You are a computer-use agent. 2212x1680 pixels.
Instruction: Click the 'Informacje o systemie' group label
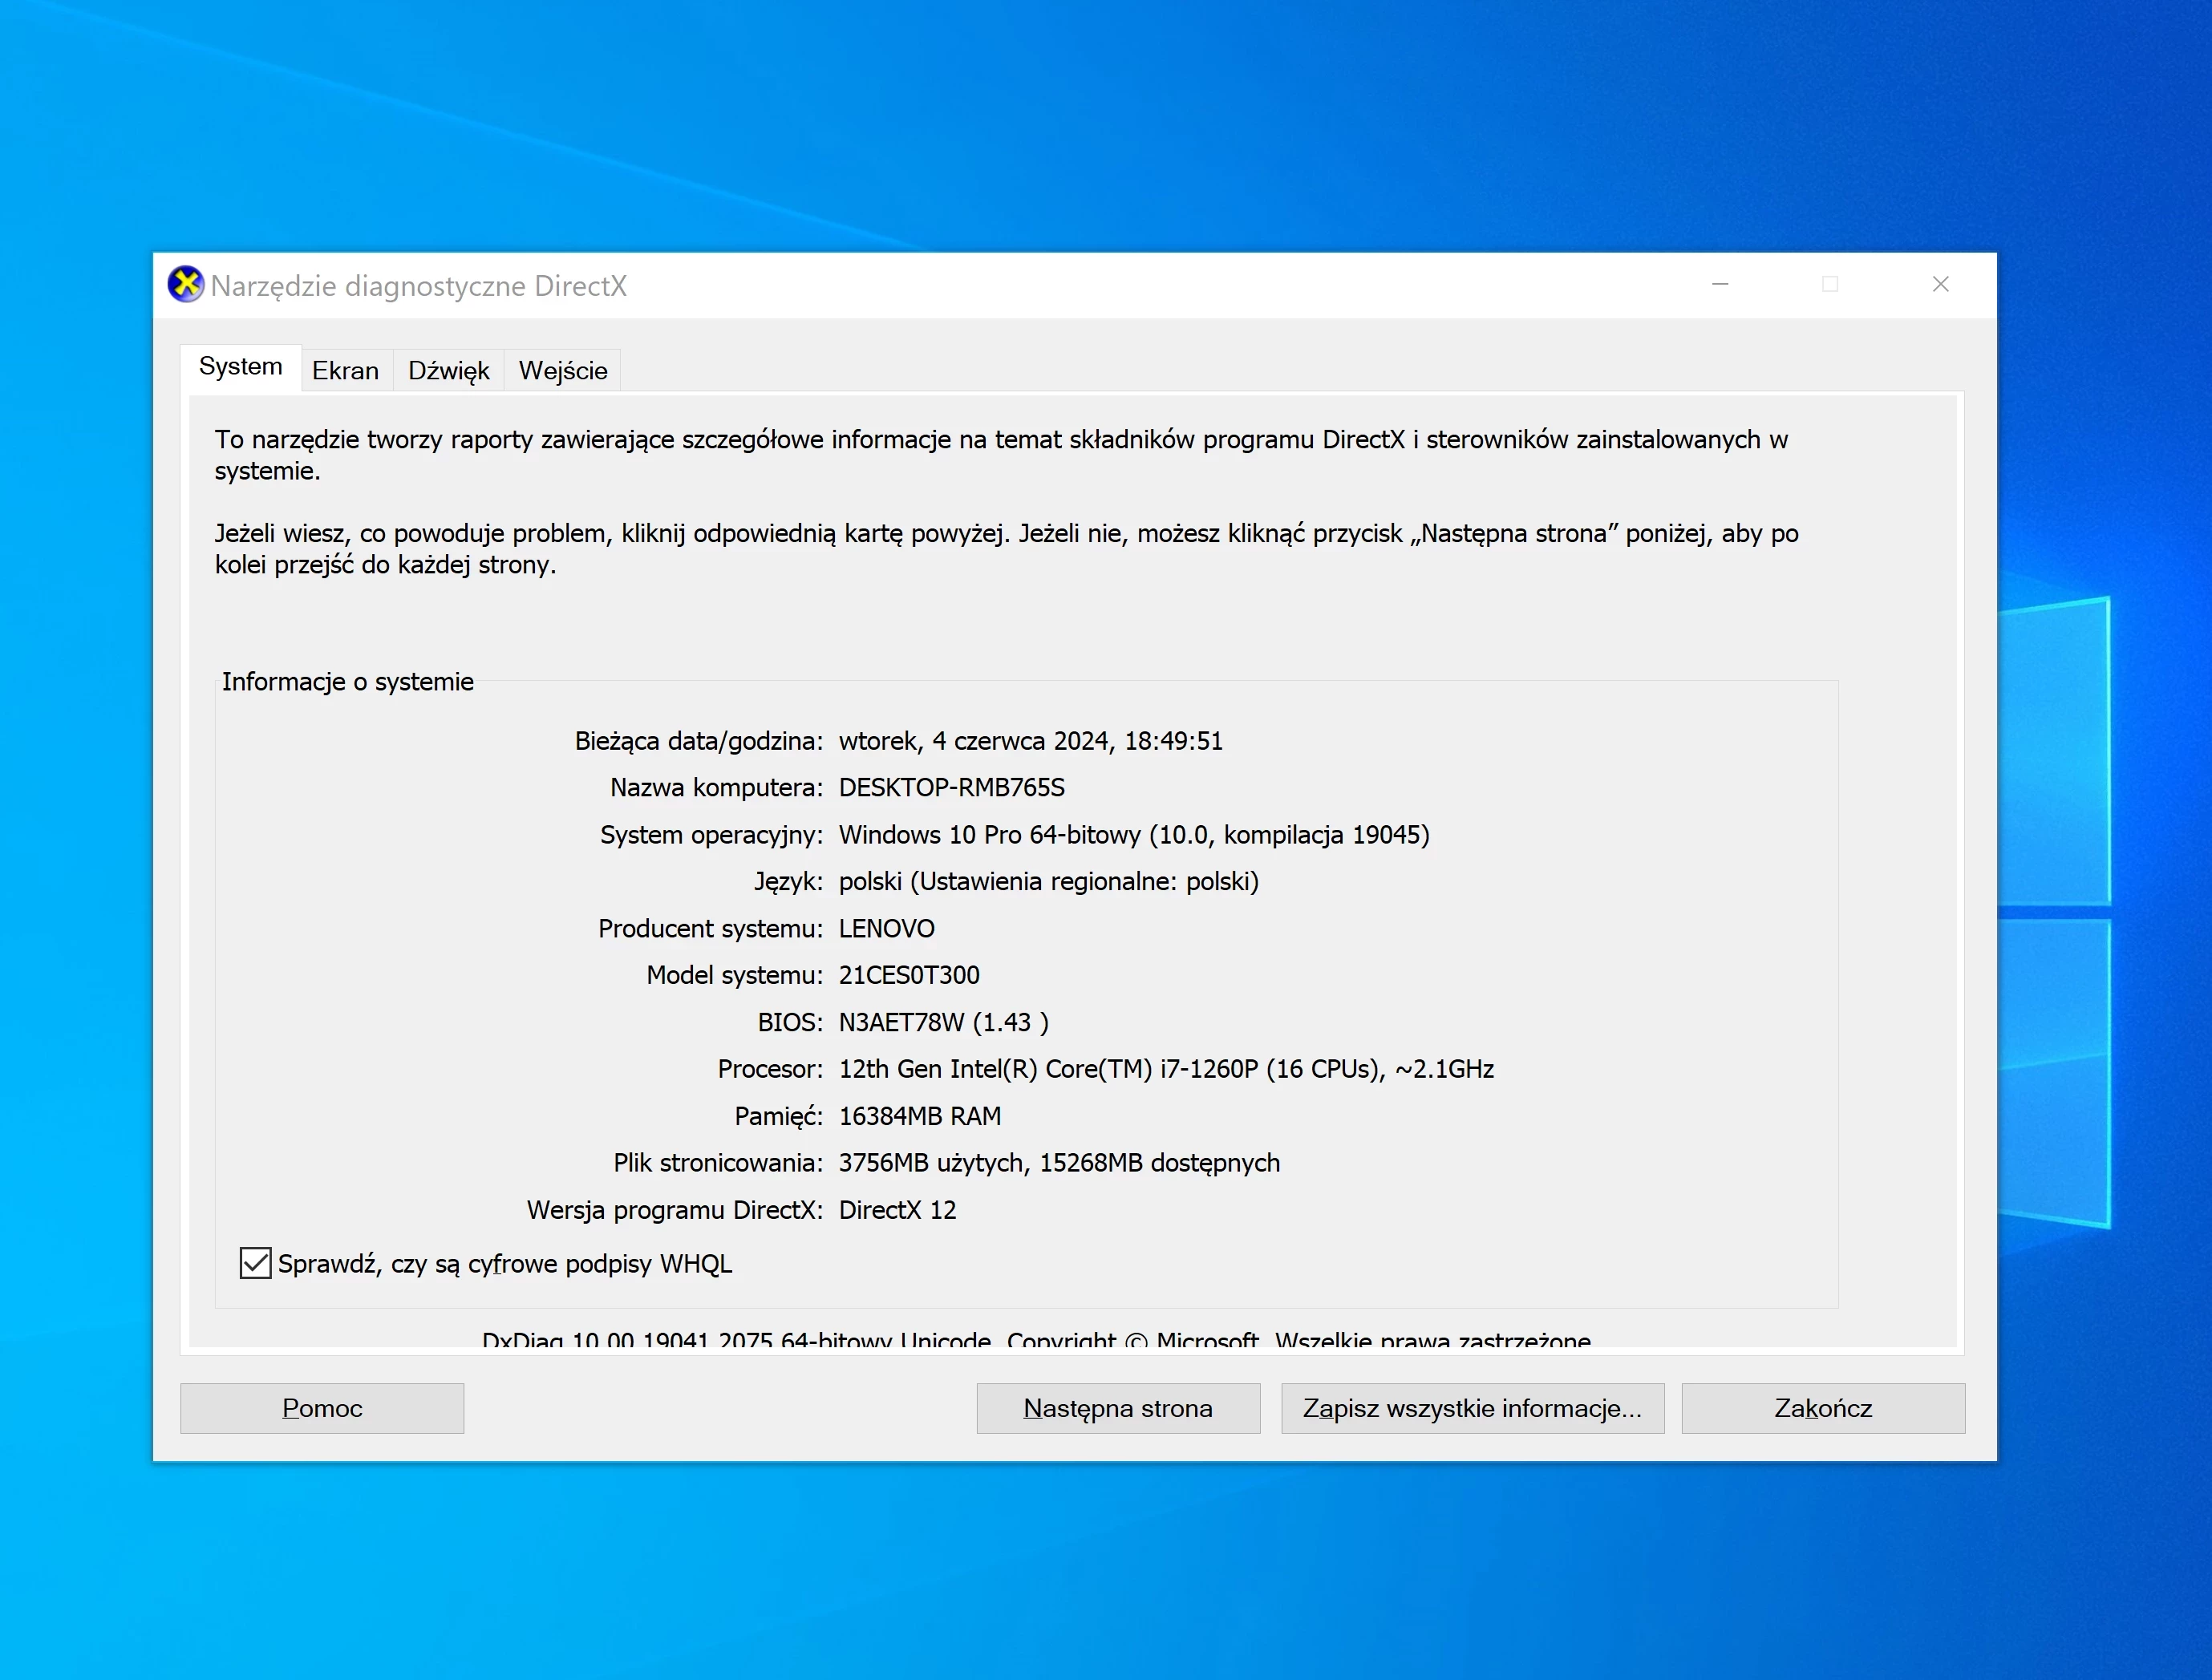point(348,682)
